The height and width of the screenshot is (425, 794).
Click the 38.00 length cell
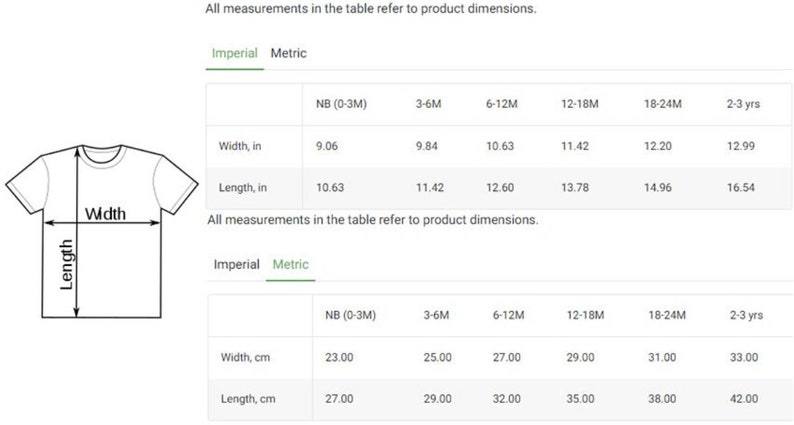tap(662, 399)
